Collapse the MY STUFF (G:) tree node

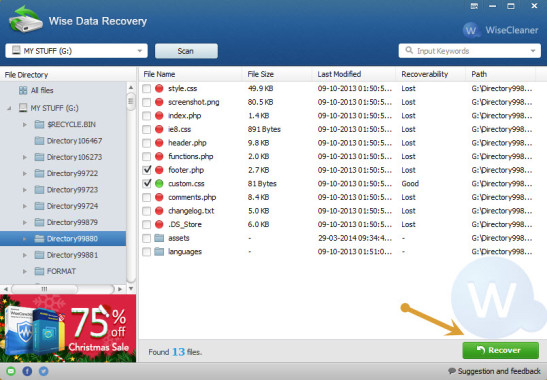pos(9,109)
